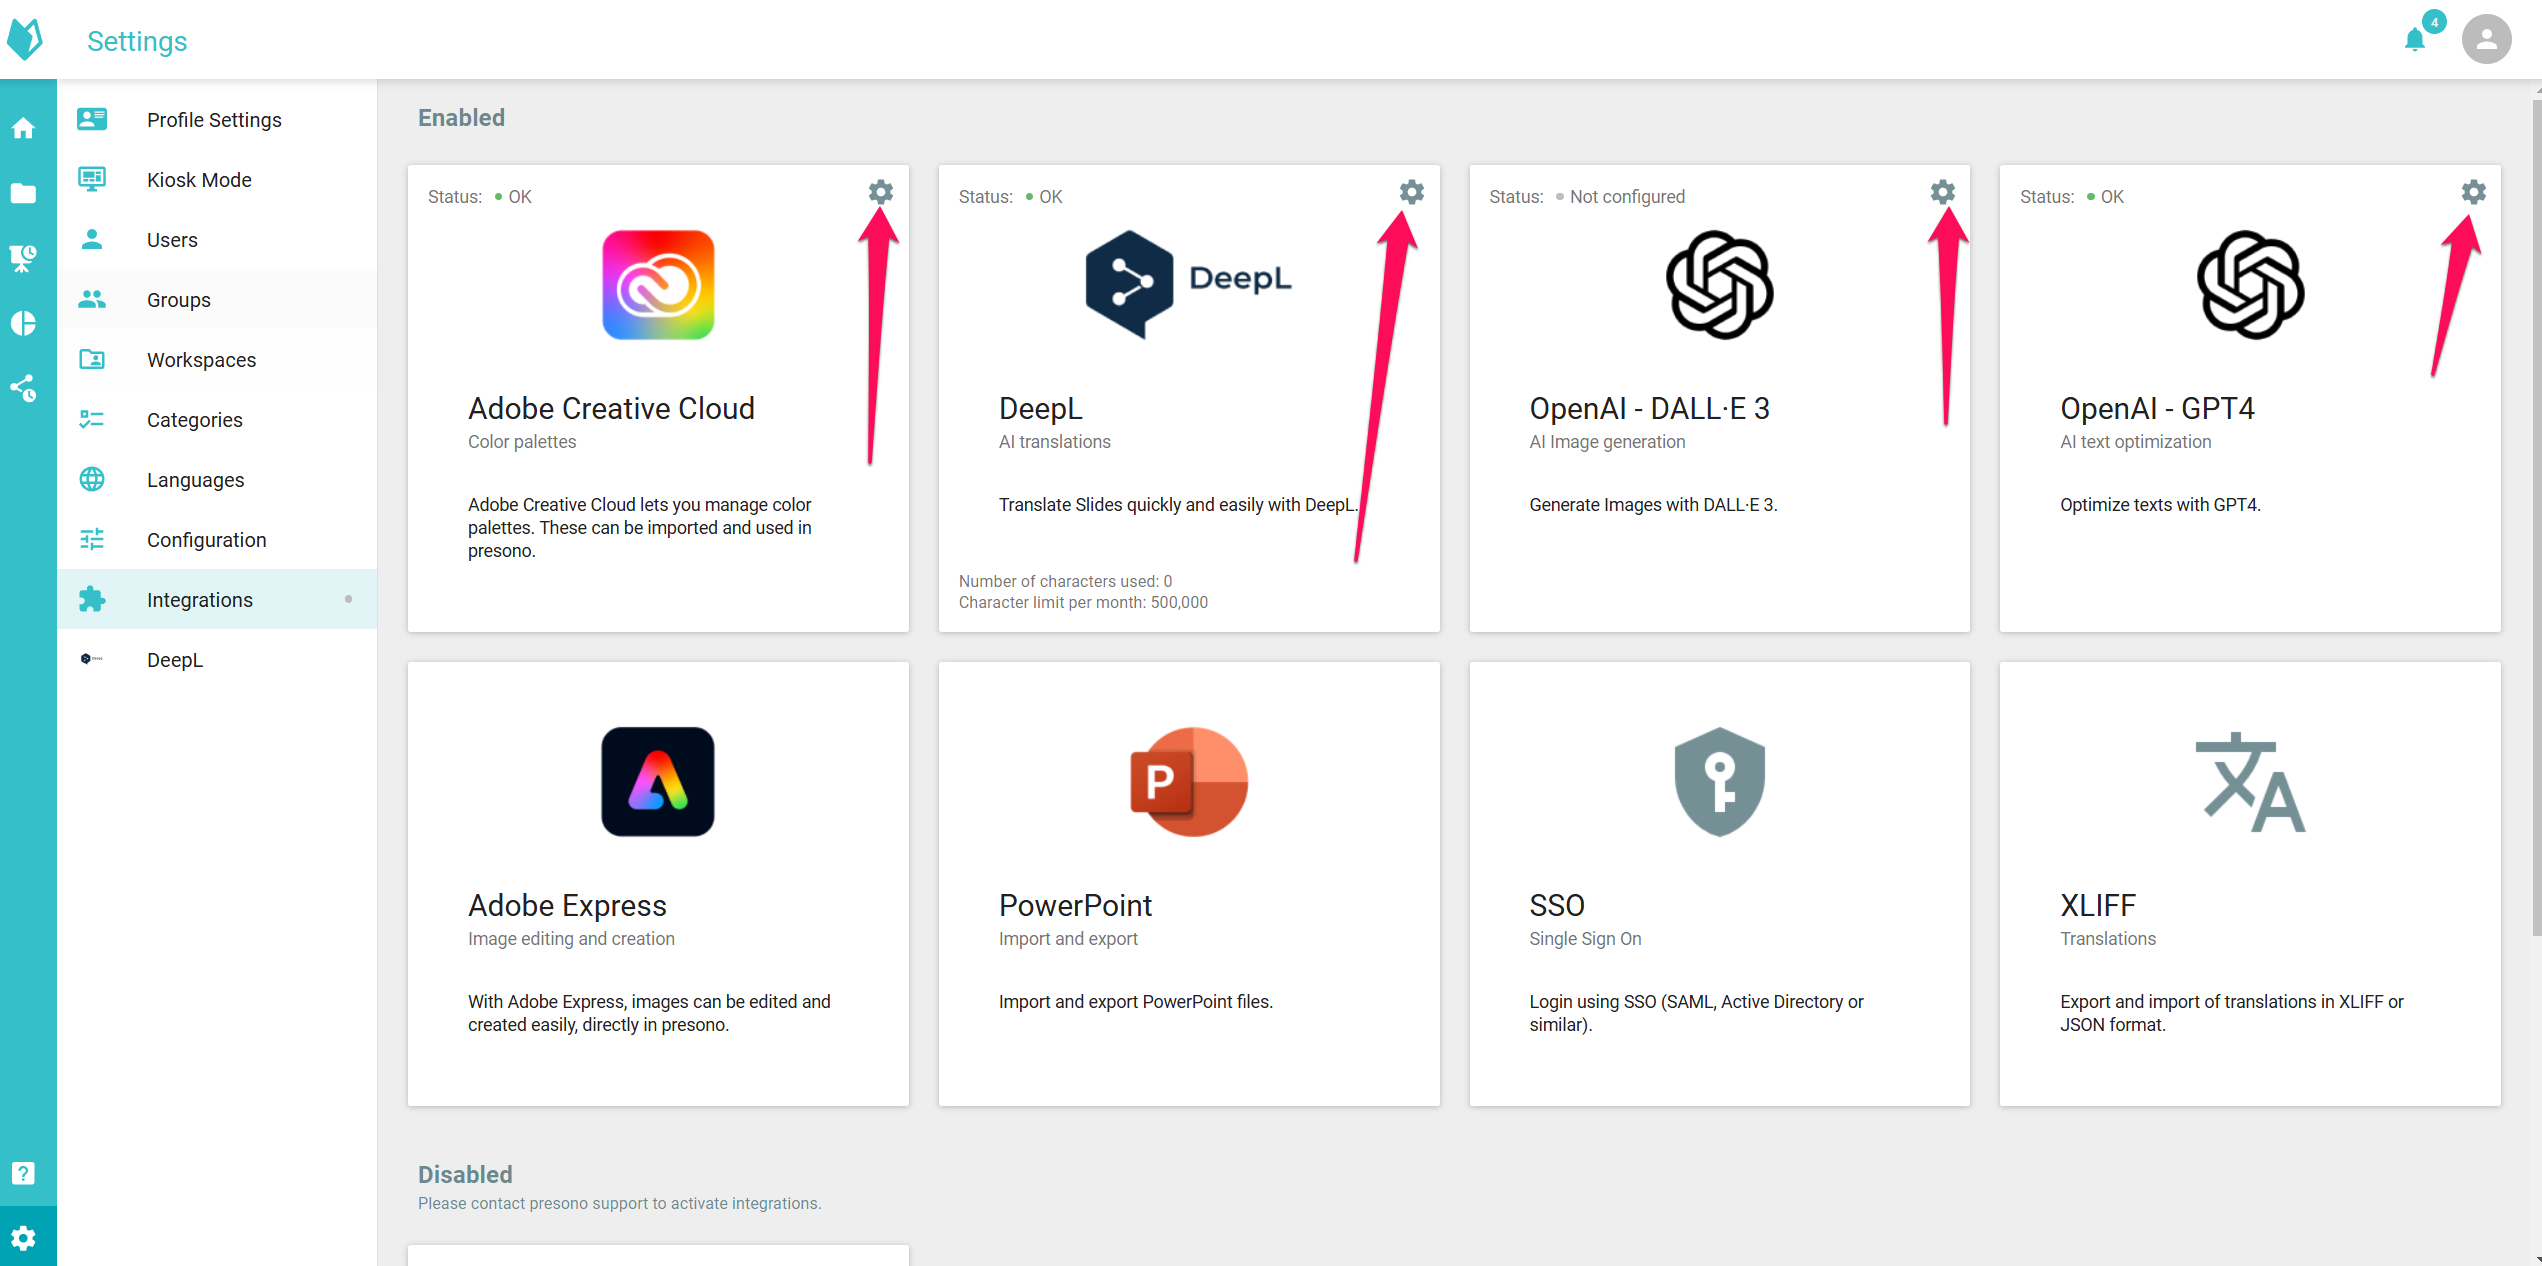Click the SSO shield key icon
This screenshot has width=2542, height=1266.
click(x=1720, y=782)
